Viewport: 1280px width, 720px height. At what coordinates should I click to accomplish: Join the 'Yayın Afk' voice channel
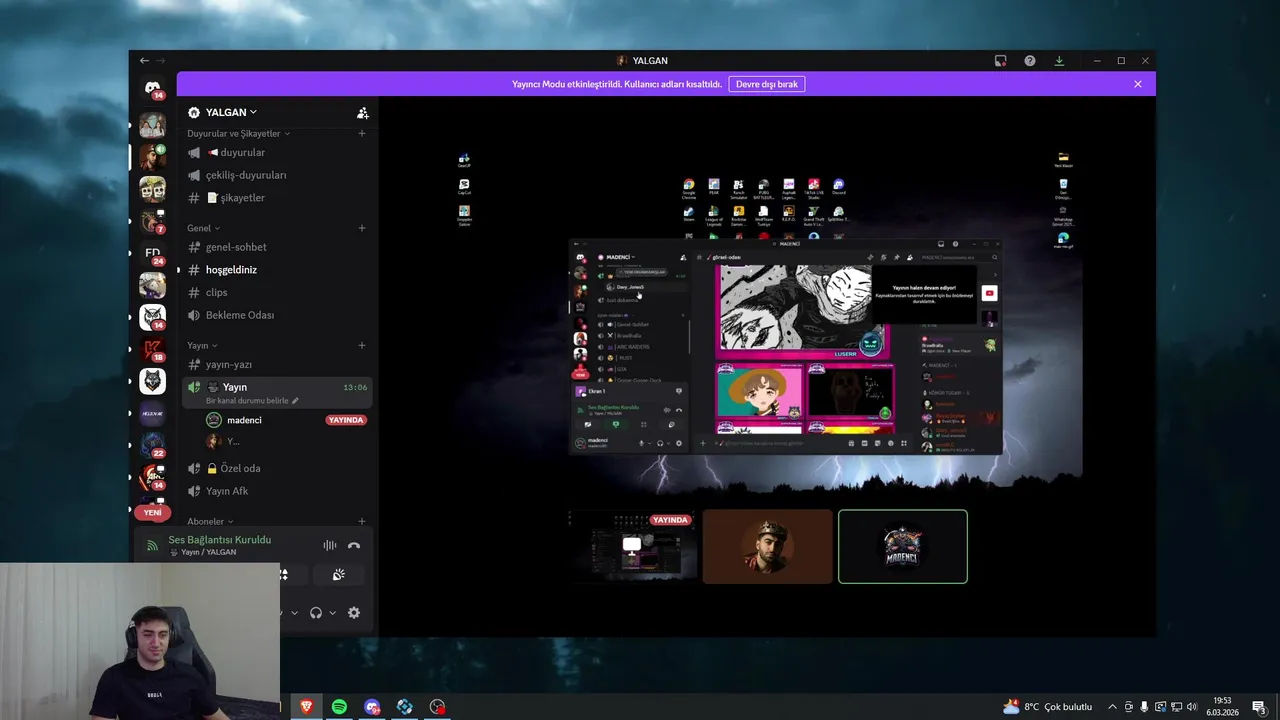tap(277, 491)
